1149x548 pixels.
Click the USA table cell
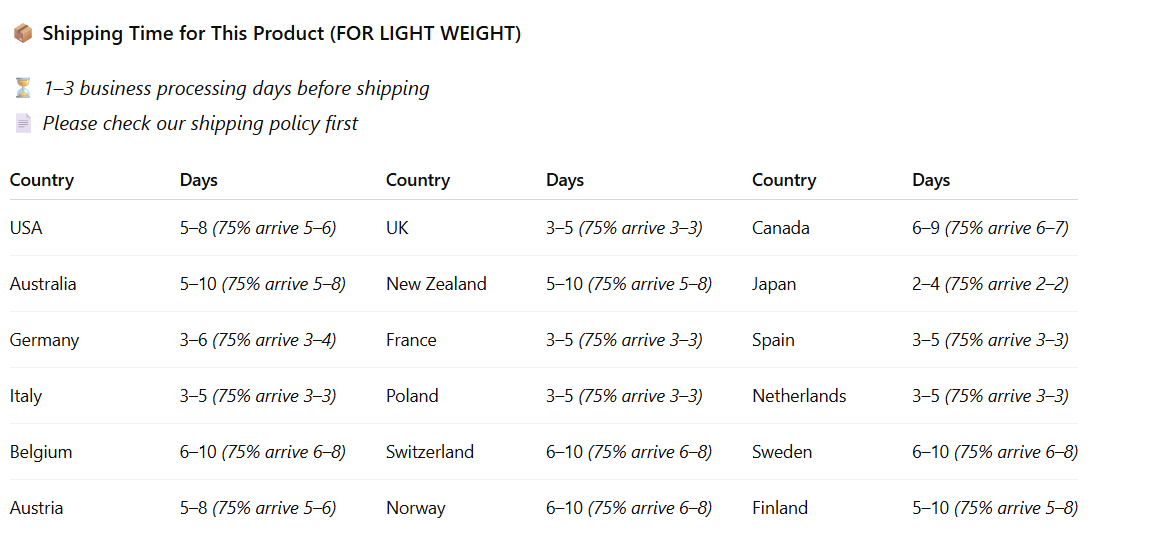point(26,228)
